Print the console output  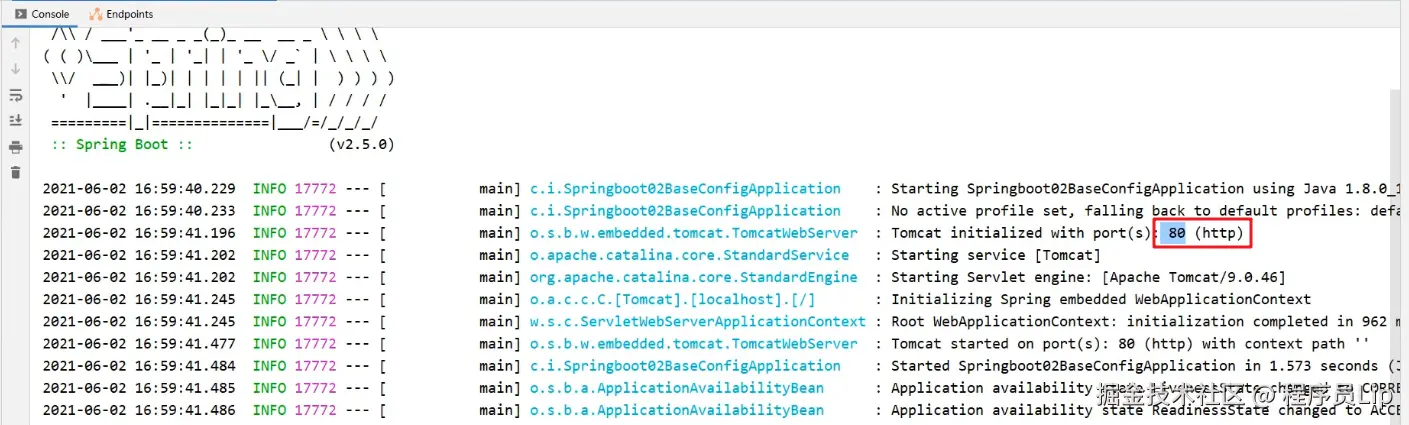(x=15, y=147)
